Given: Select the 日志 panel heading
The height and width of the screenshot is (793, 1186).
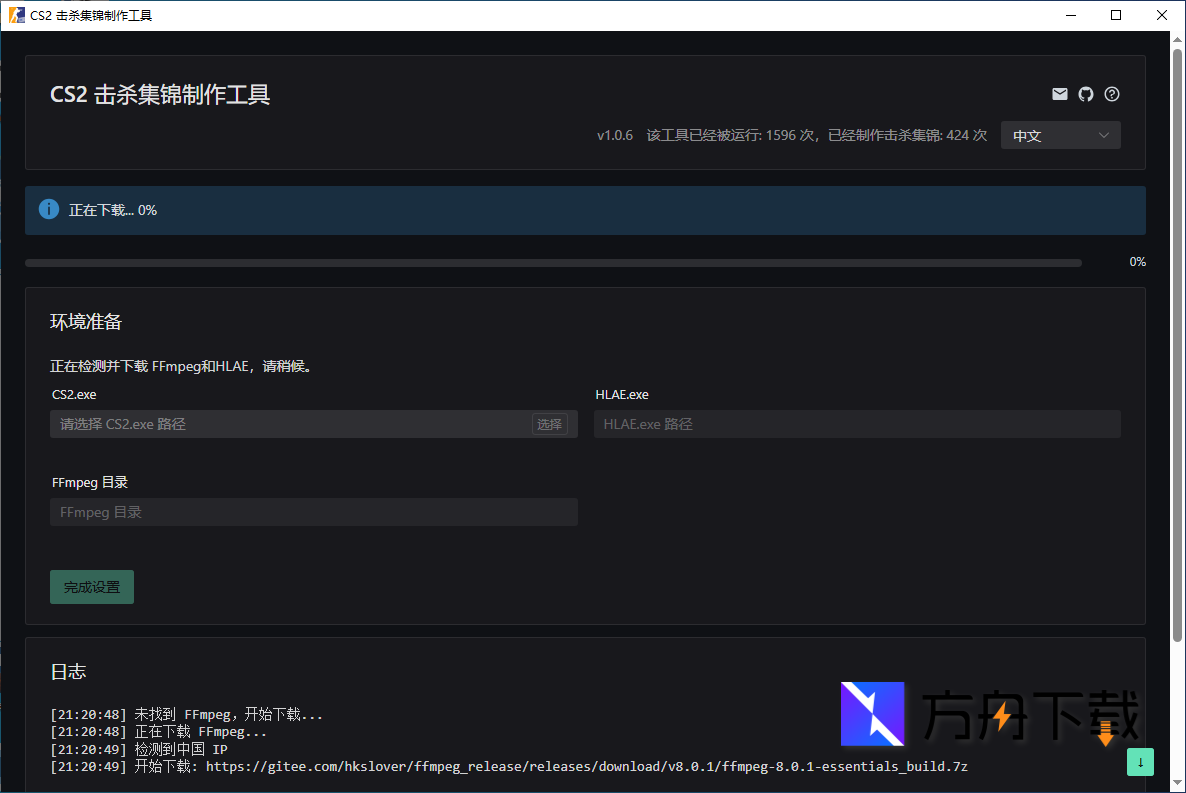Looking at the screenshot, I should (68, 671).
